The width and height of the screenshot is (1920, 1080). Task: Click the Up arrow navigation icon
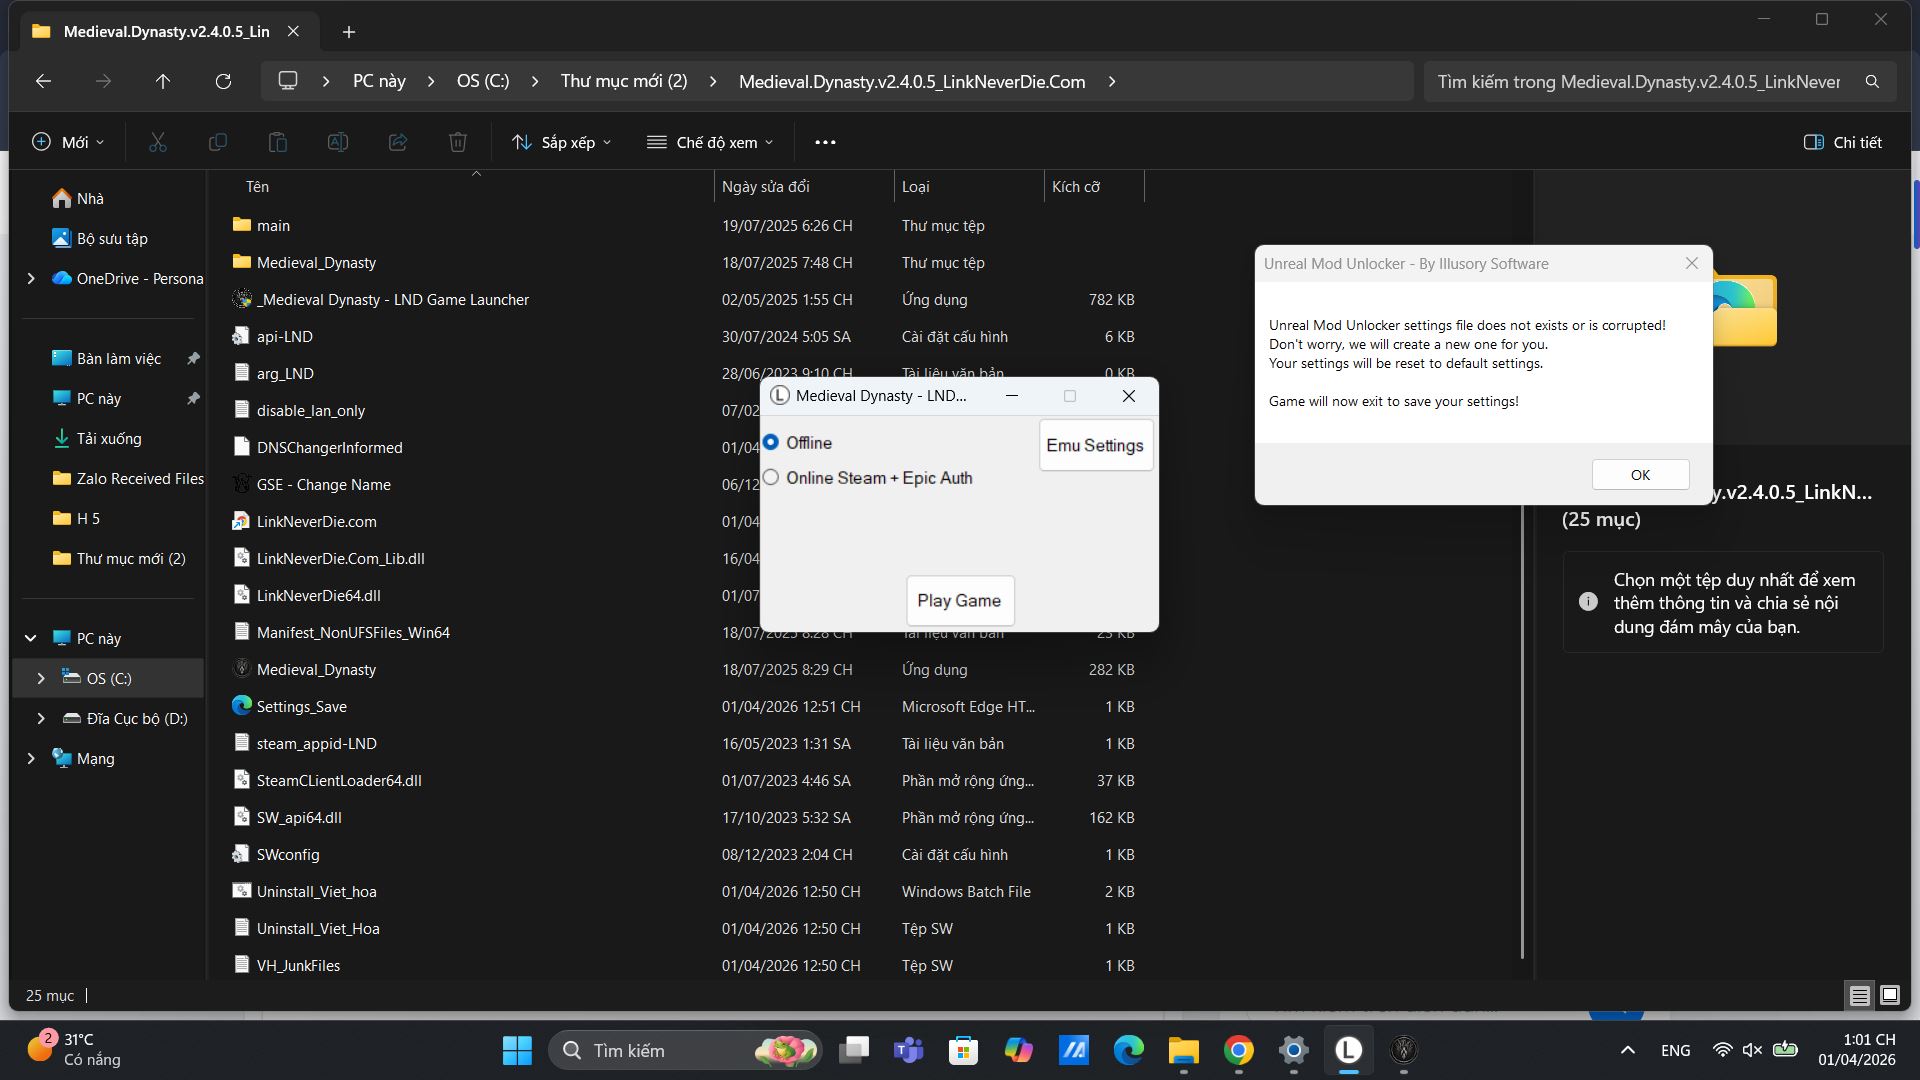[163, 81]
